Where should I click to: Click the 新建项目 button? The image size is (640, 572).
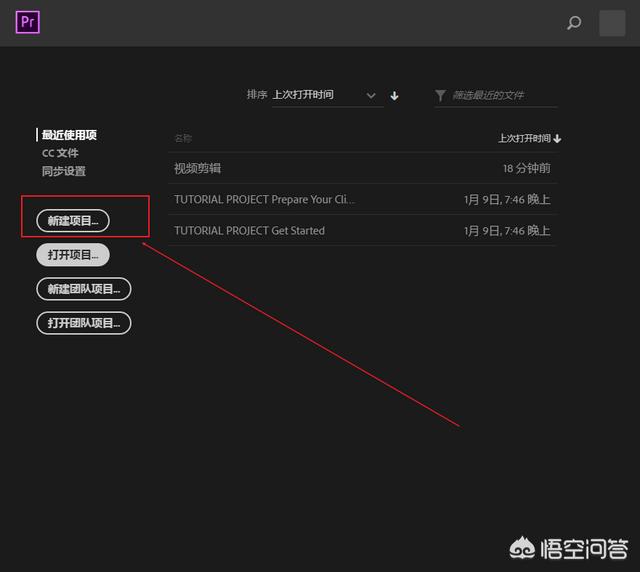(73, 221)
